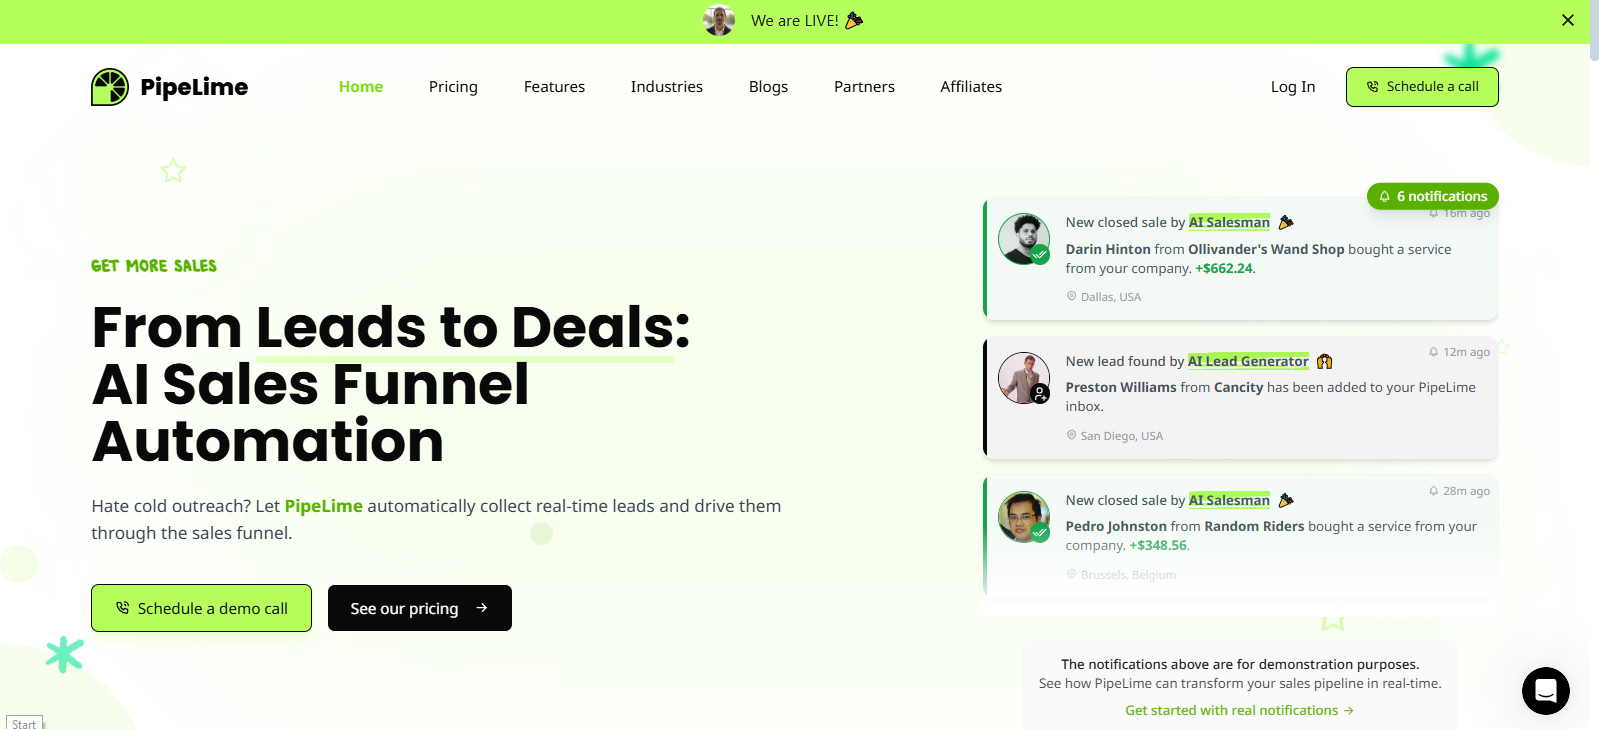Select the Affiliates nav link
The width and height of the screenshot is (1599, 729).
click(x=971, y=87)
